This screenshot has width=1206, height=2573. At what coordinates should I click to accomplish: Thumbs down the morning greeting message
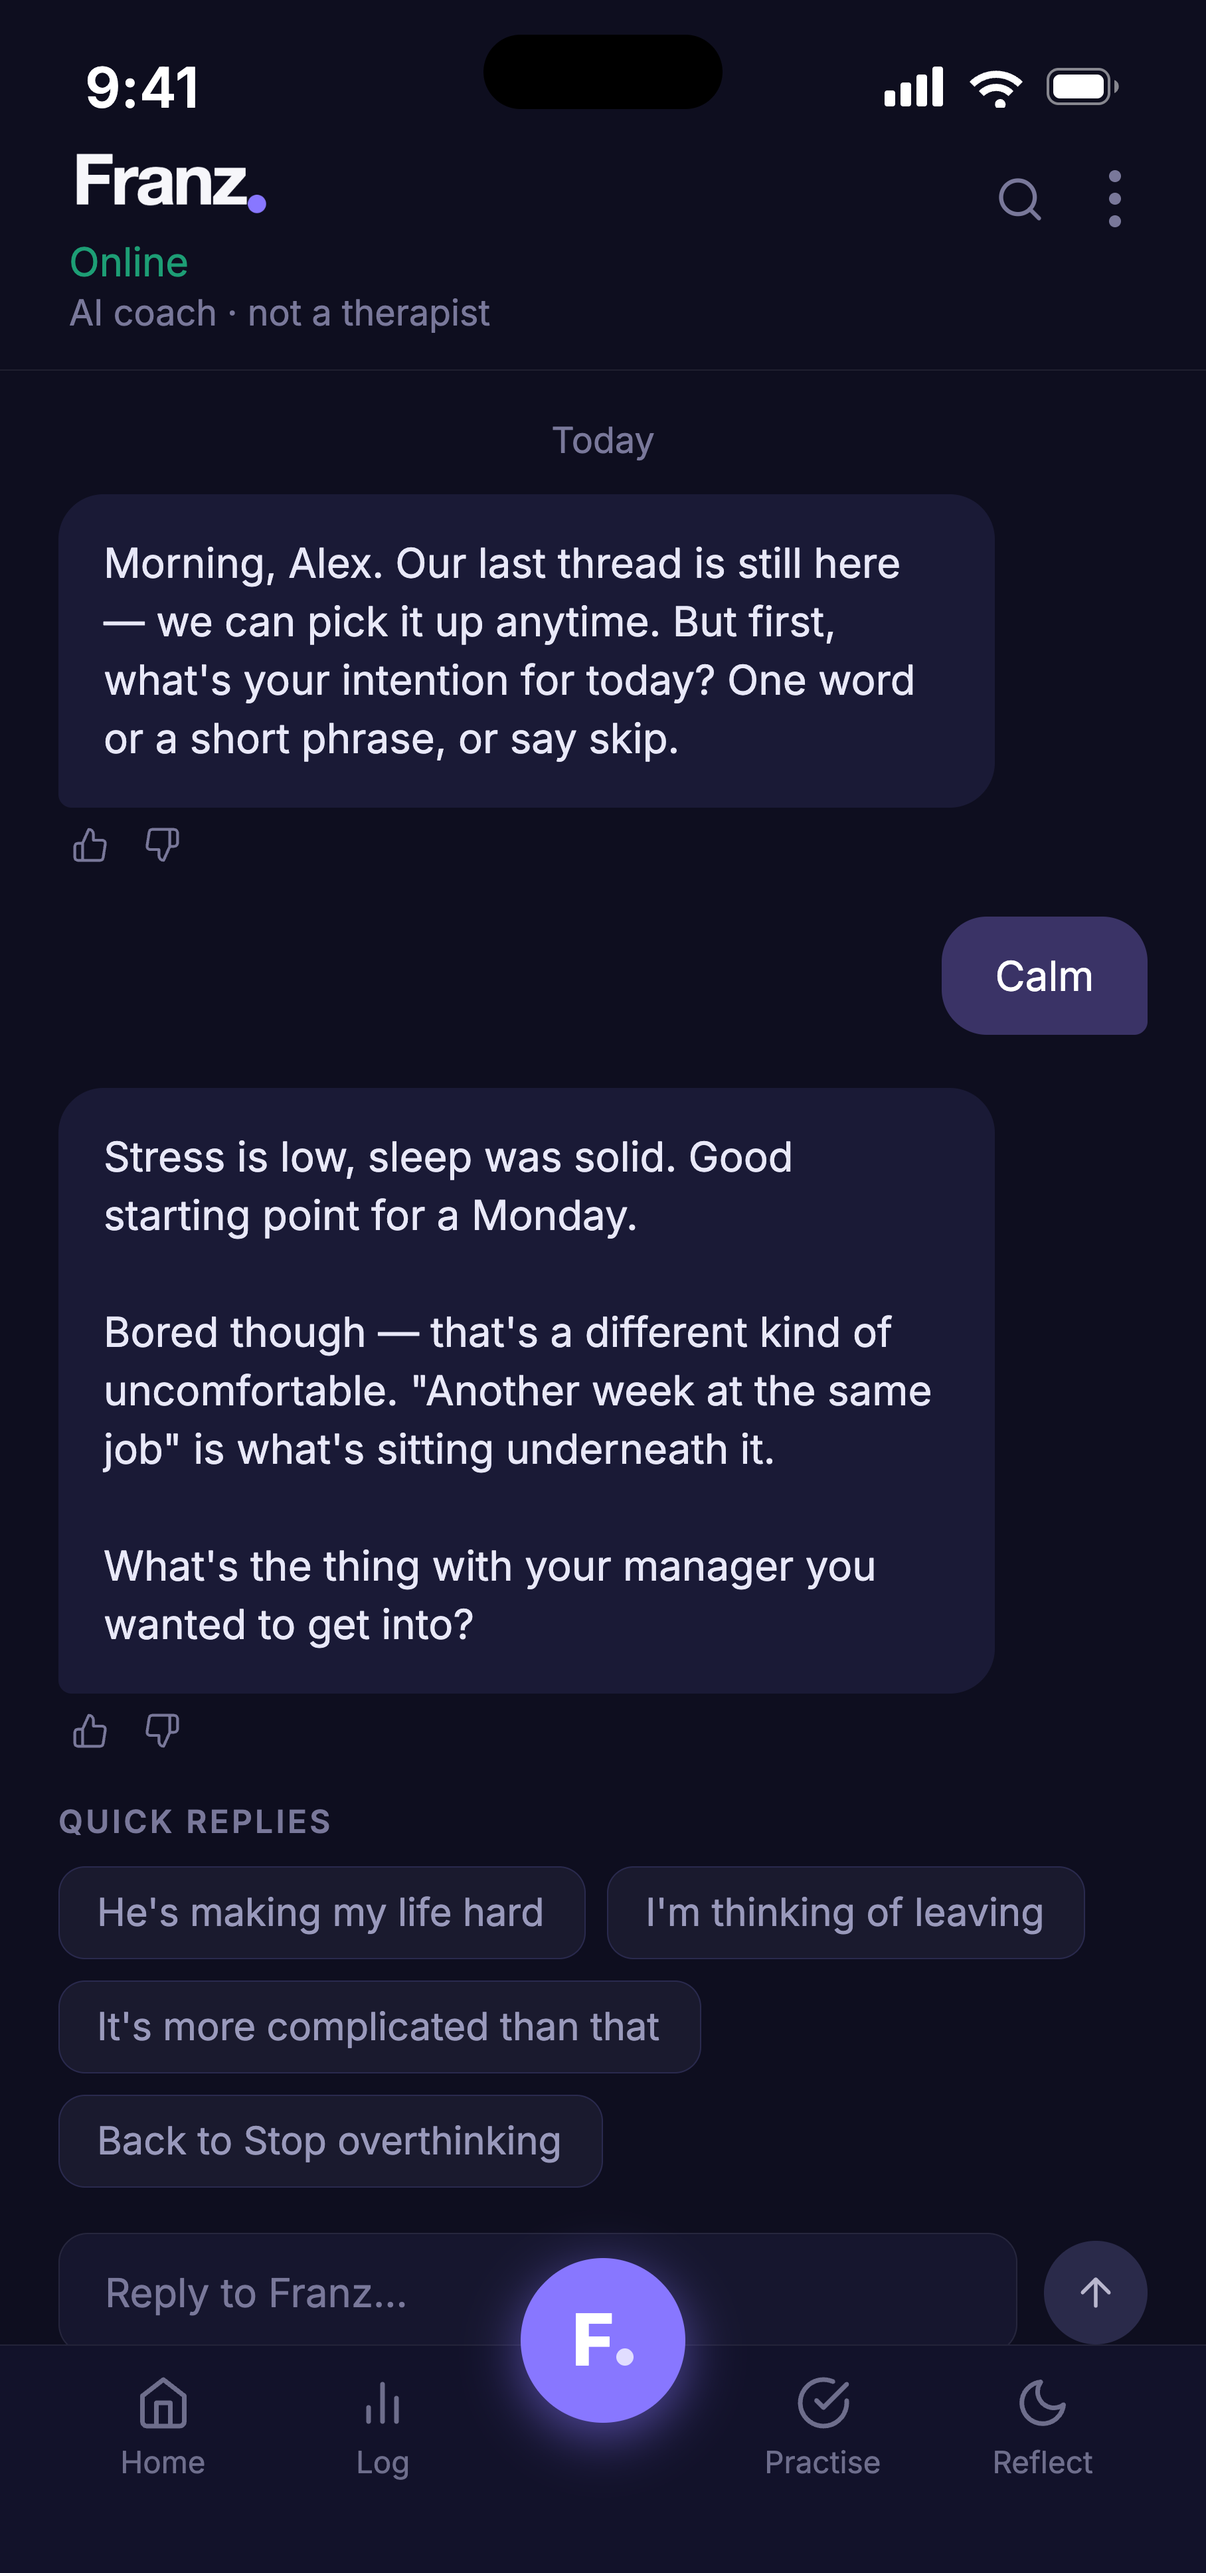162,846
